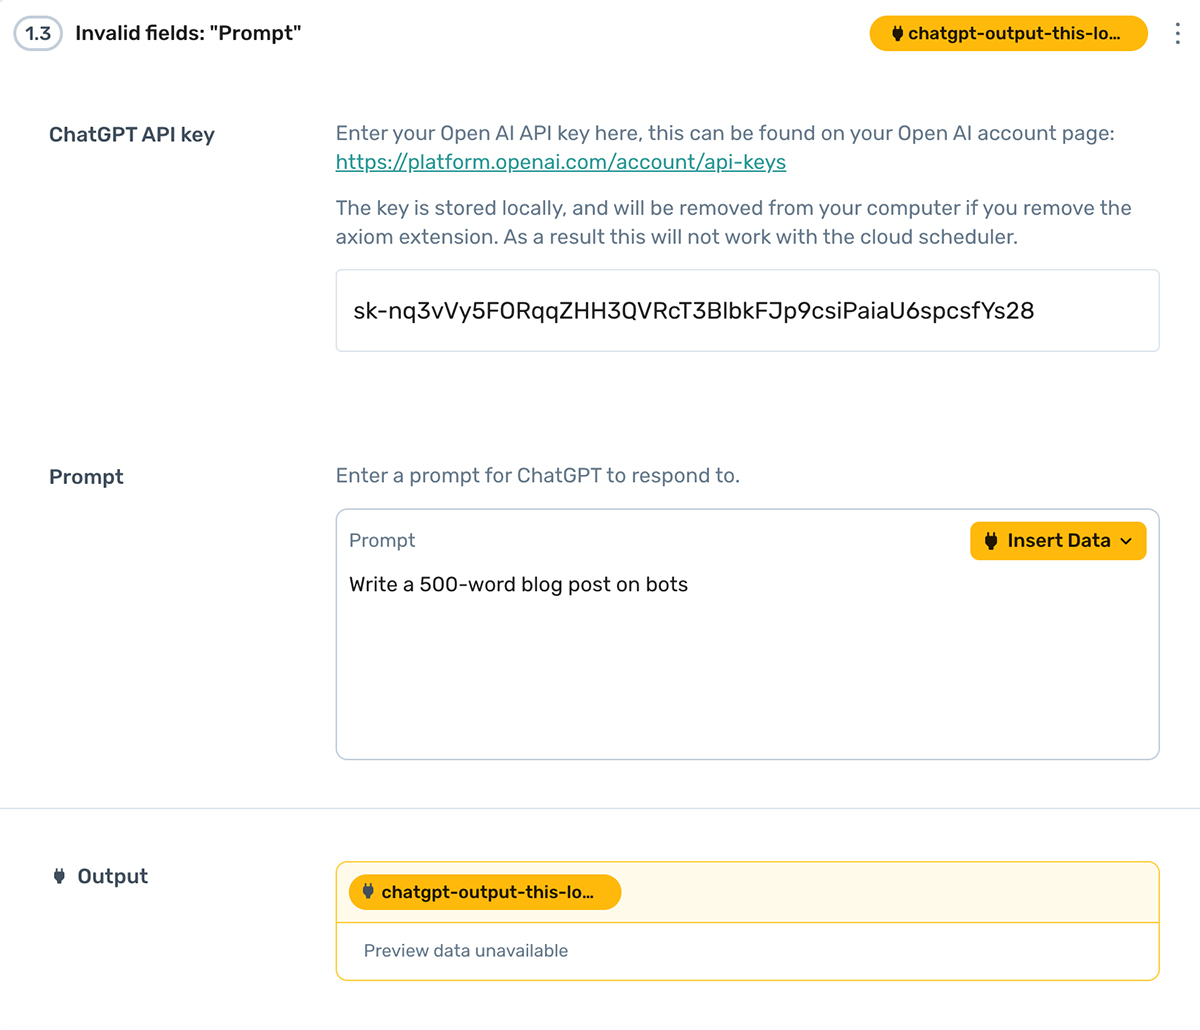Click the text "Write a 500-word blog post on bots"
This screenshot has width=1200, height=1030.
tap(518, 585)
